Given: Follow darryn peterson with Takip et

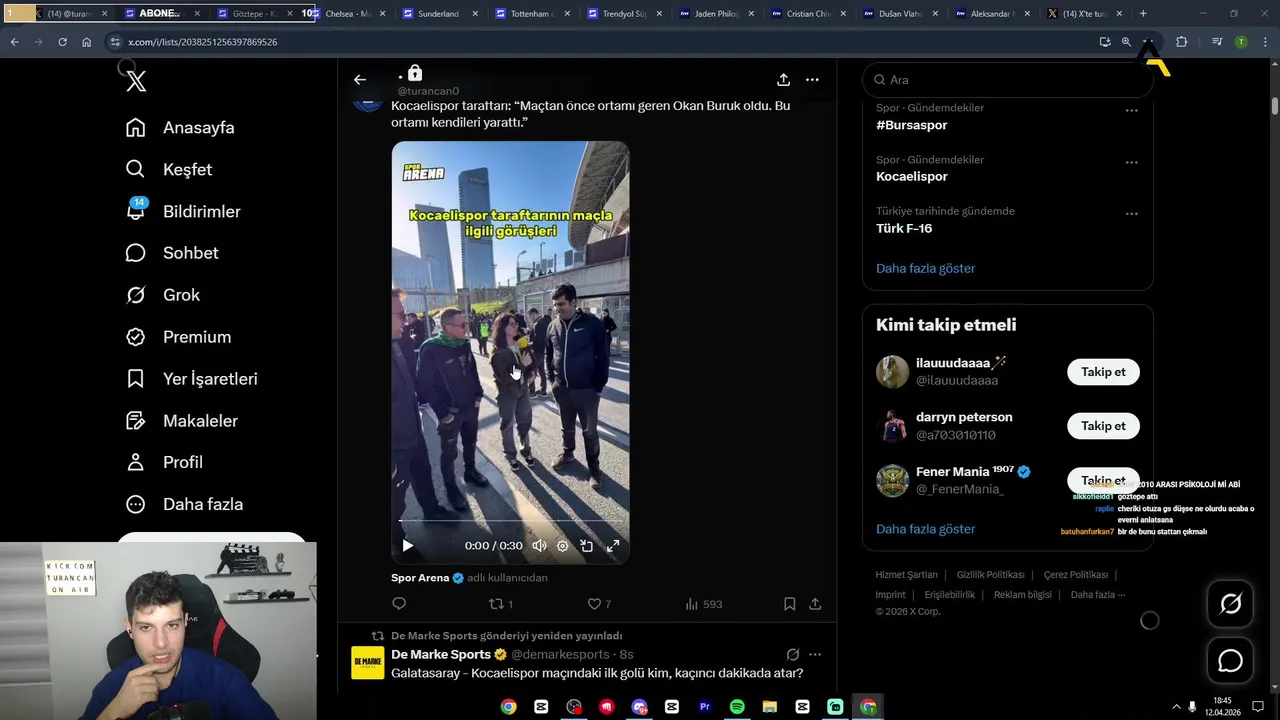Looking at the screenshot, I should click(x=1103, y=426).
